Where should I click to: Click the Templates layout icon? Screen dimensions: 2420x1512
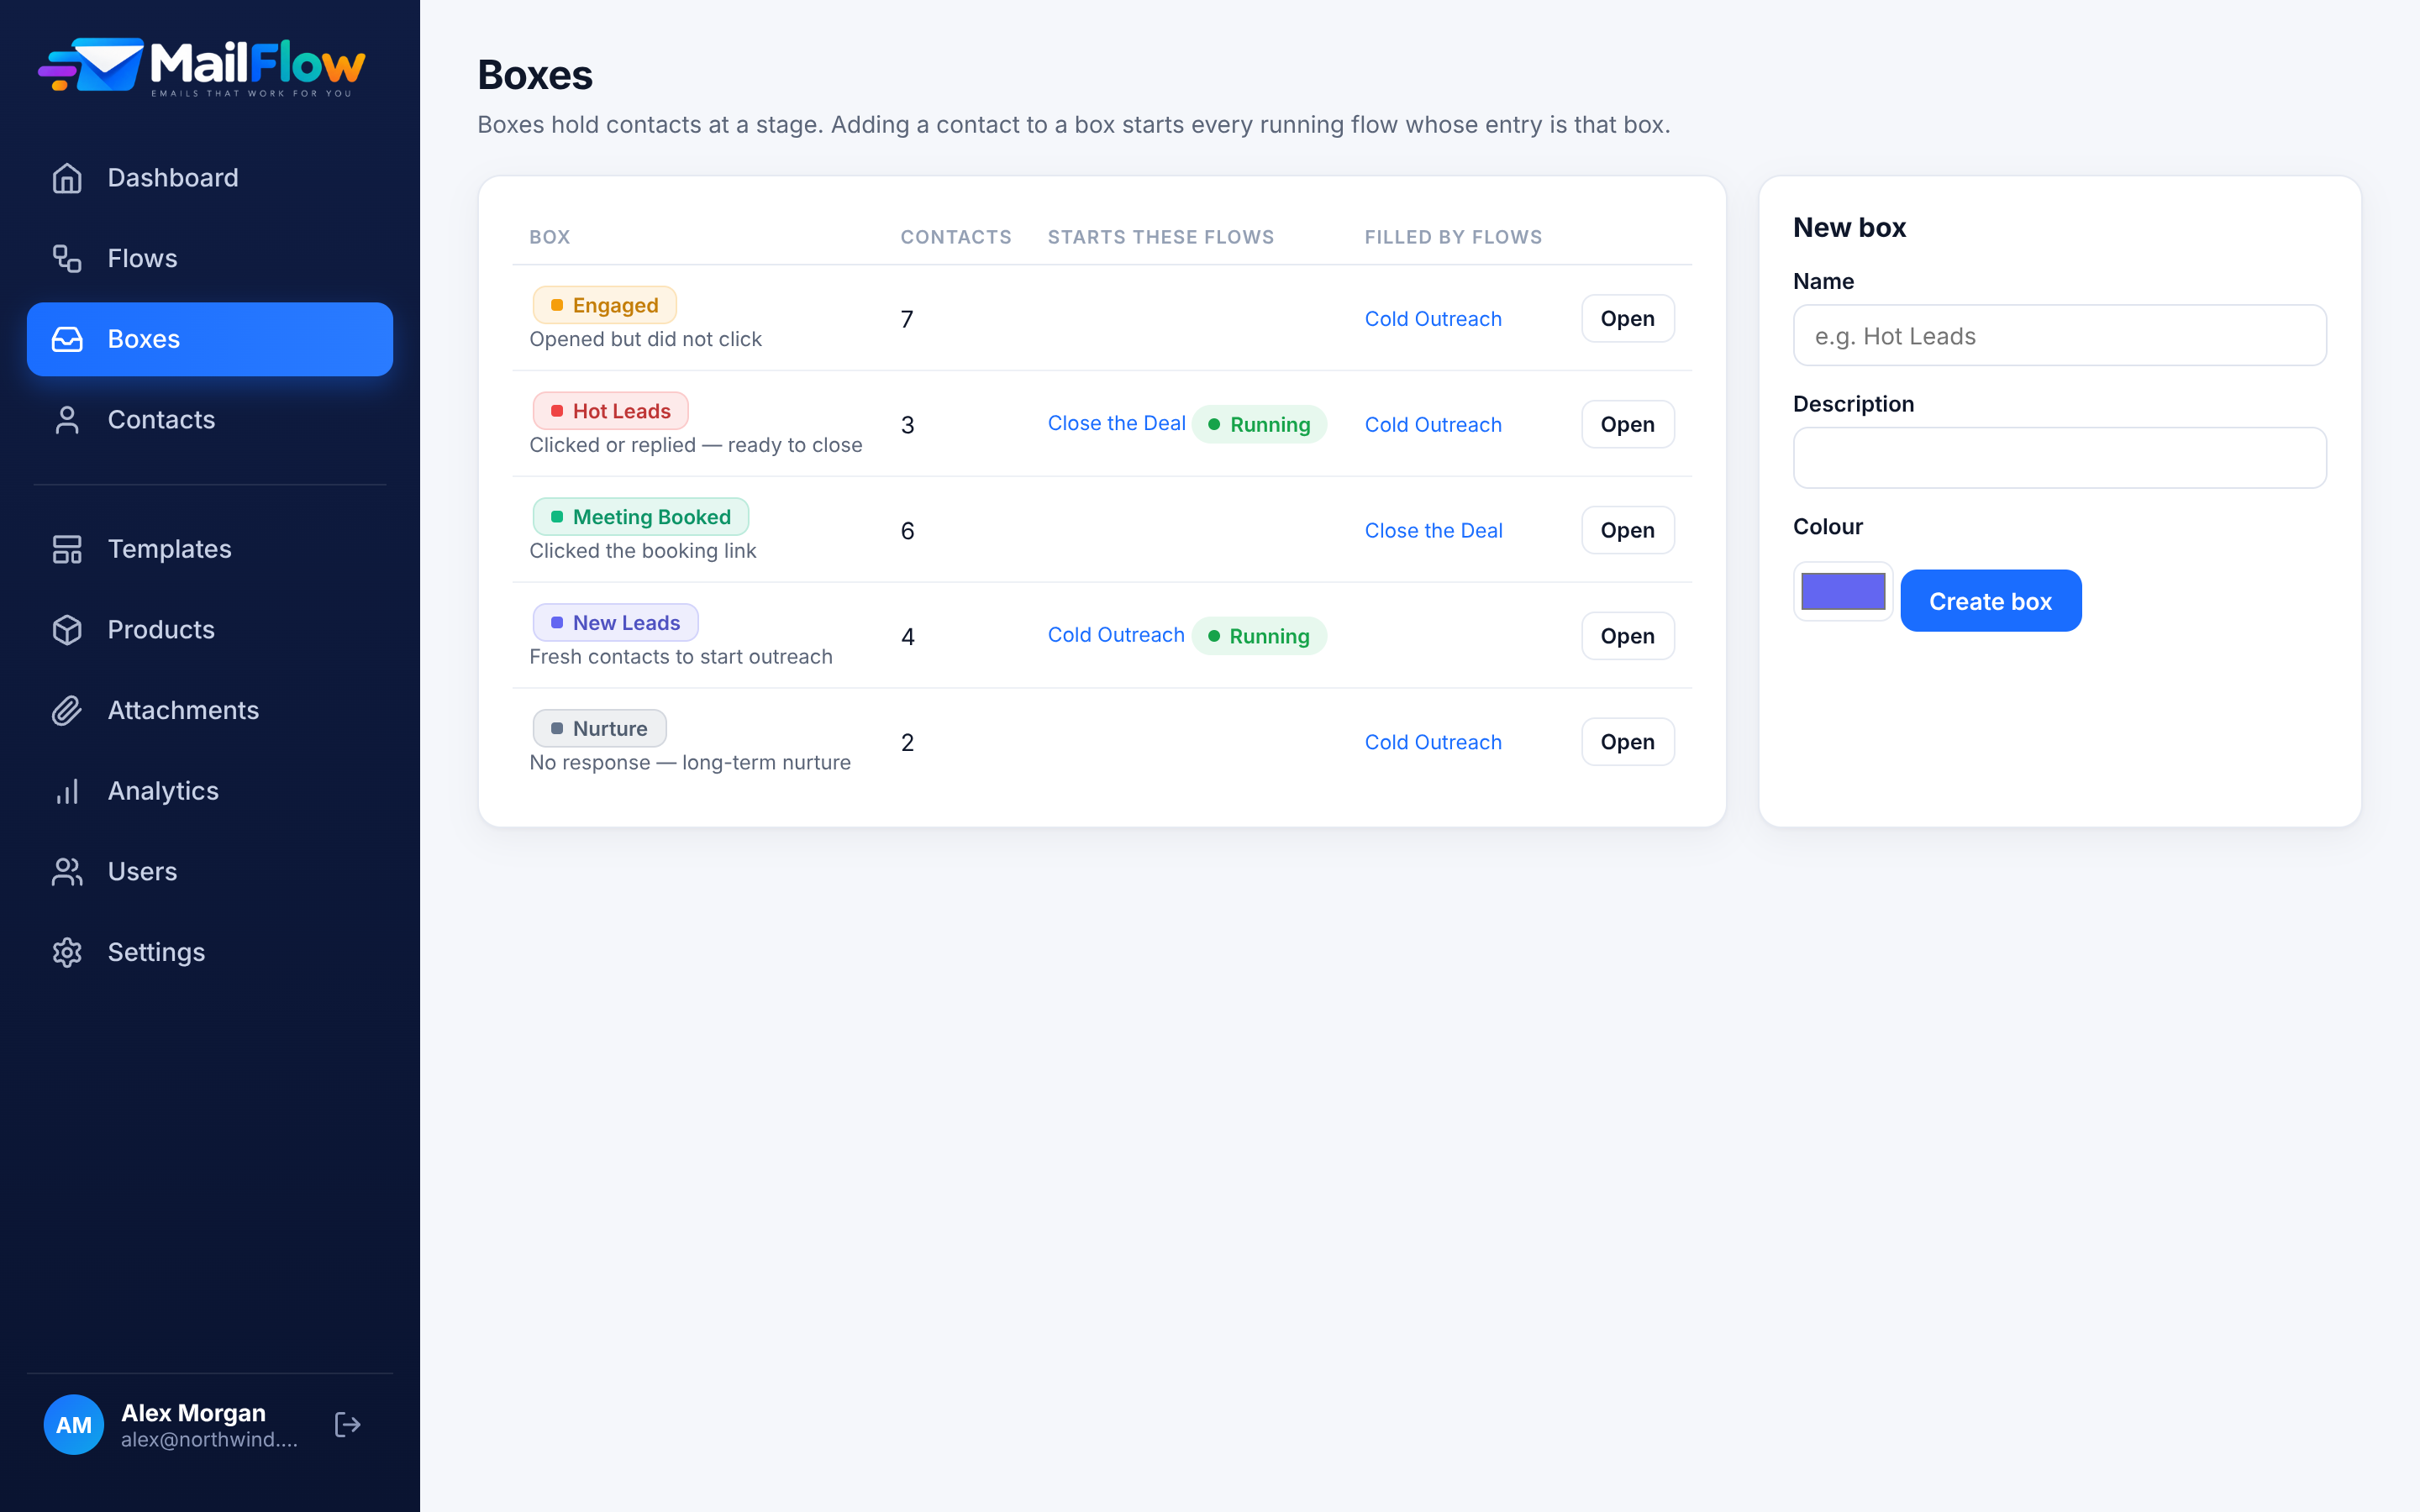pyautogui.click(x=67, y=549)
